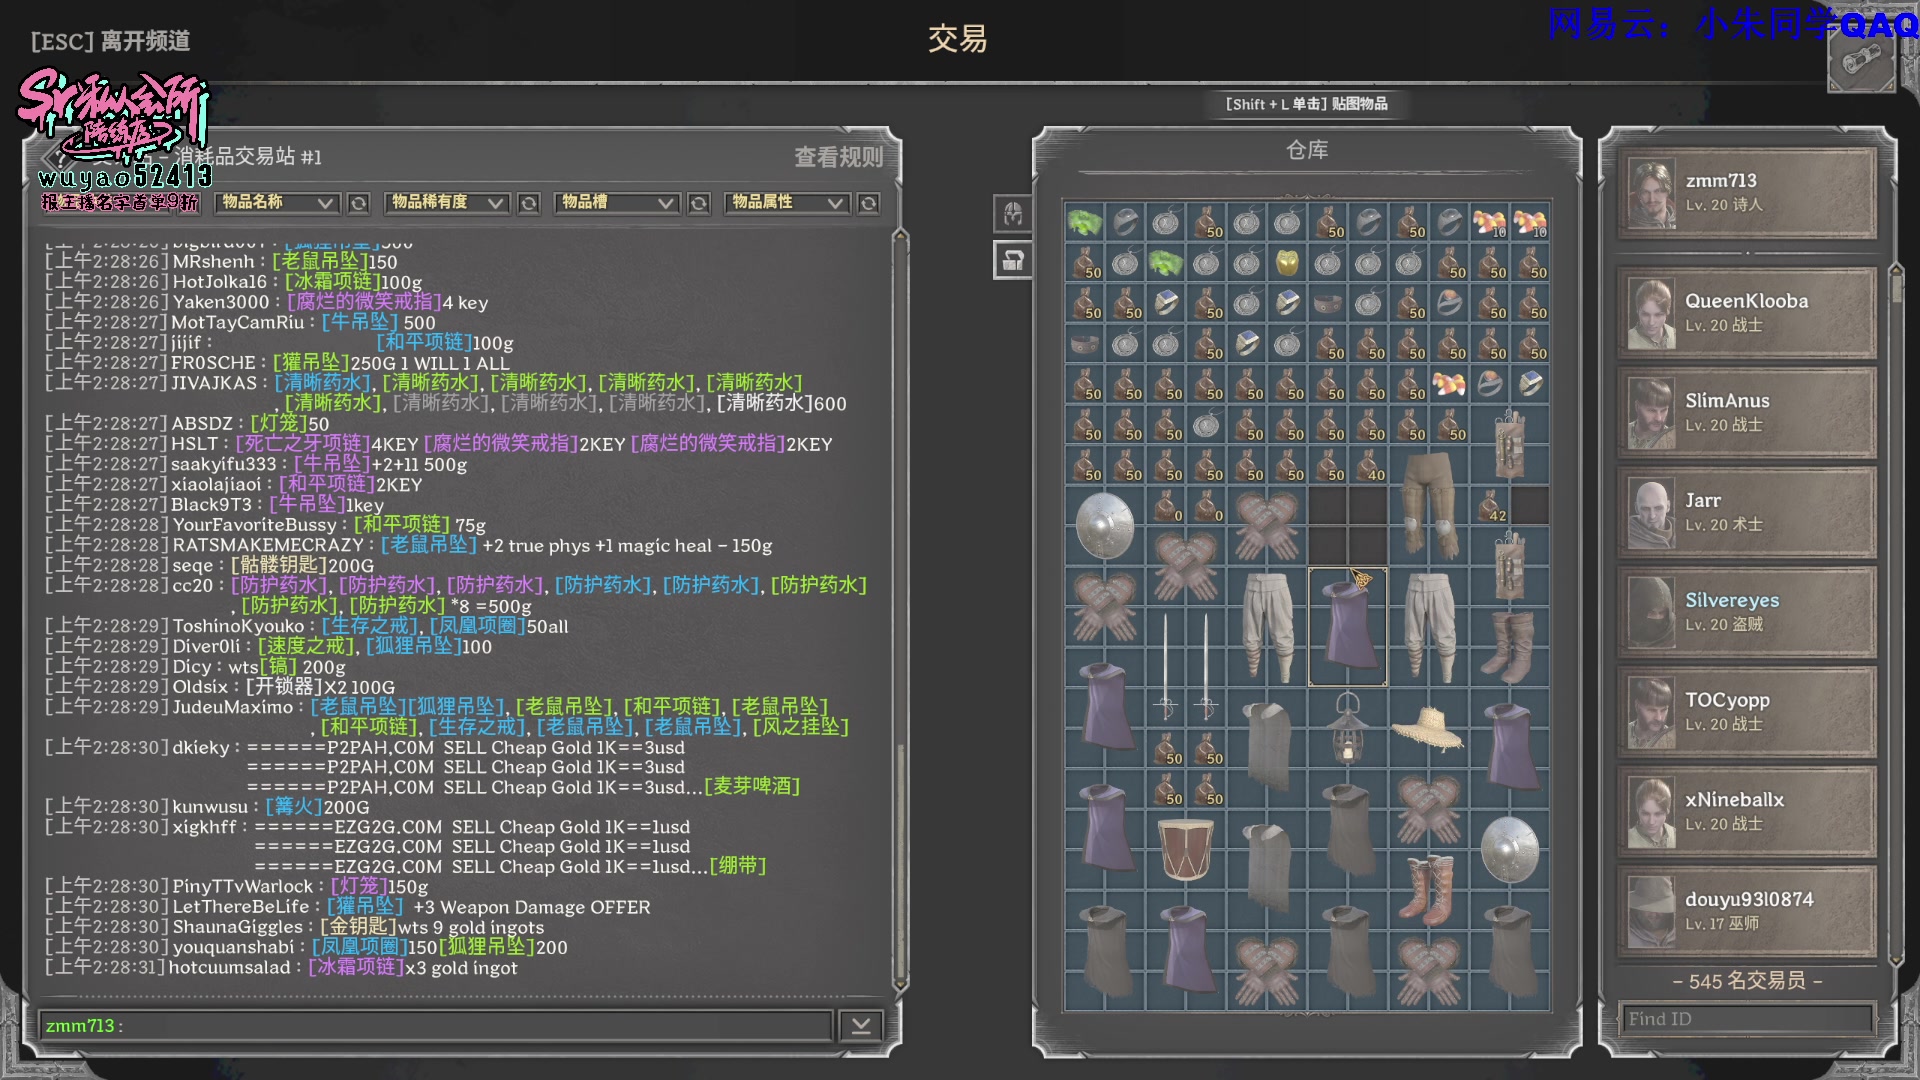The width and height of the screenshot is (1920, 1080).
Task: Click the 545 名交易员 trader count
Action: coord(1747,981)
